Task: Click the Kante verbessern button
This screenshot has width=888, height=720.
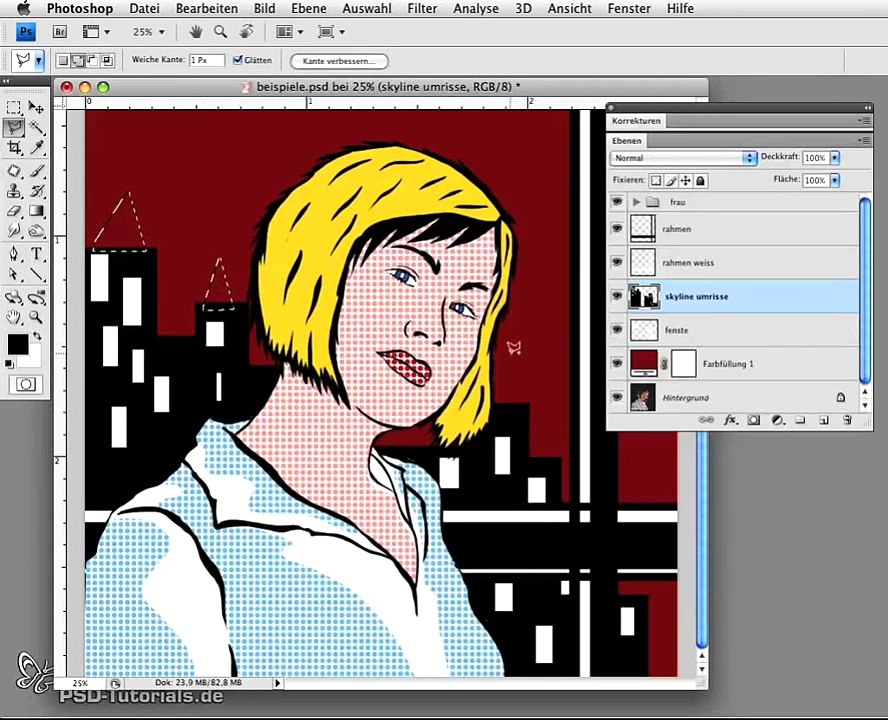Action: coord(339,61)
